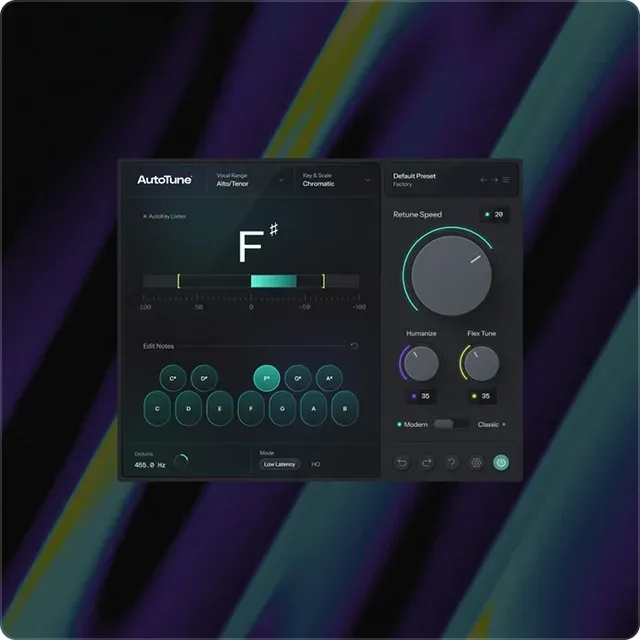Click the Retune Speed value 20

(x=495, y=214)
